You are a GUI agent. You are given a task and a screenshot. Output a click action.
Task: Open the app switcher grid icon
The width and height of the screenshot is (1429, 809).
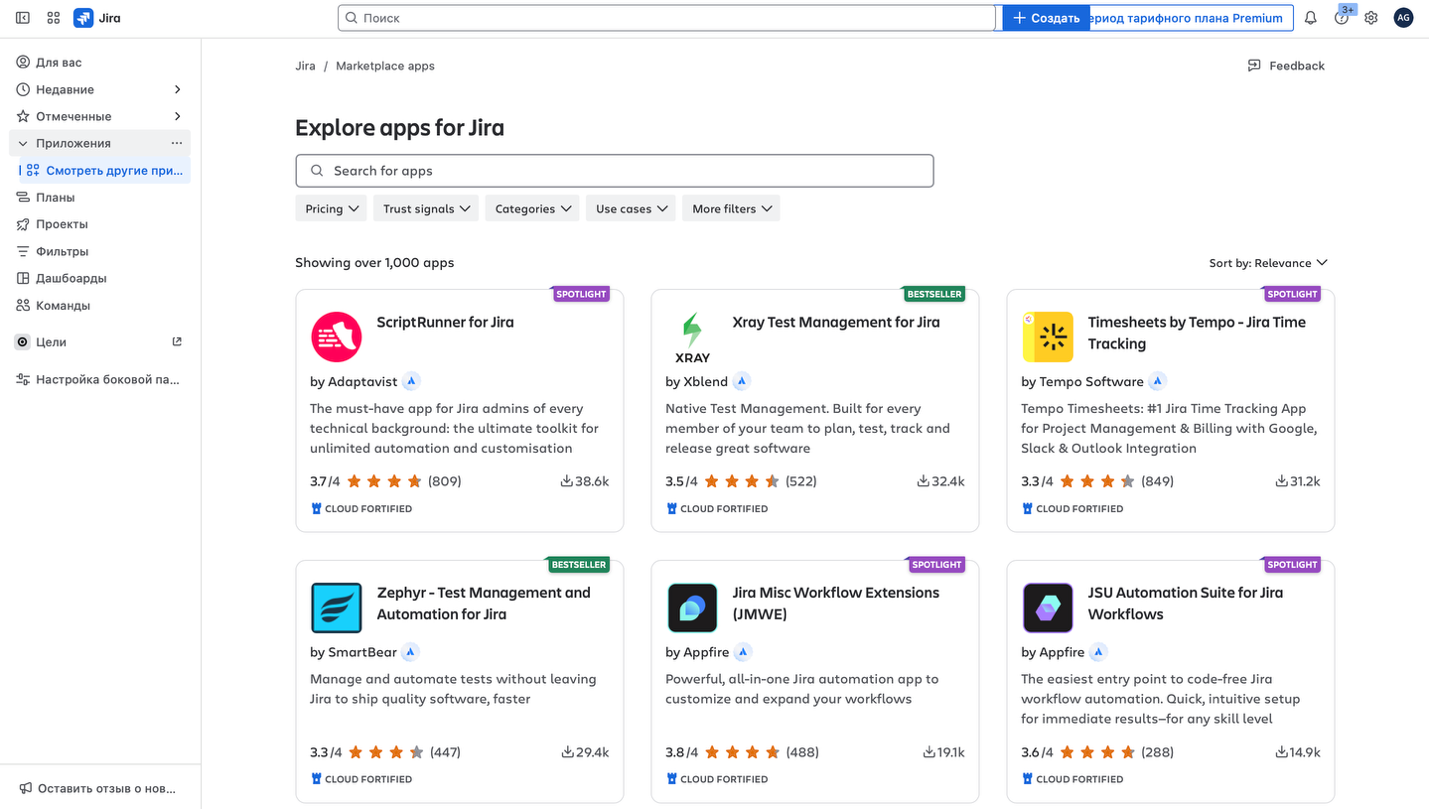tap(54, 18)
